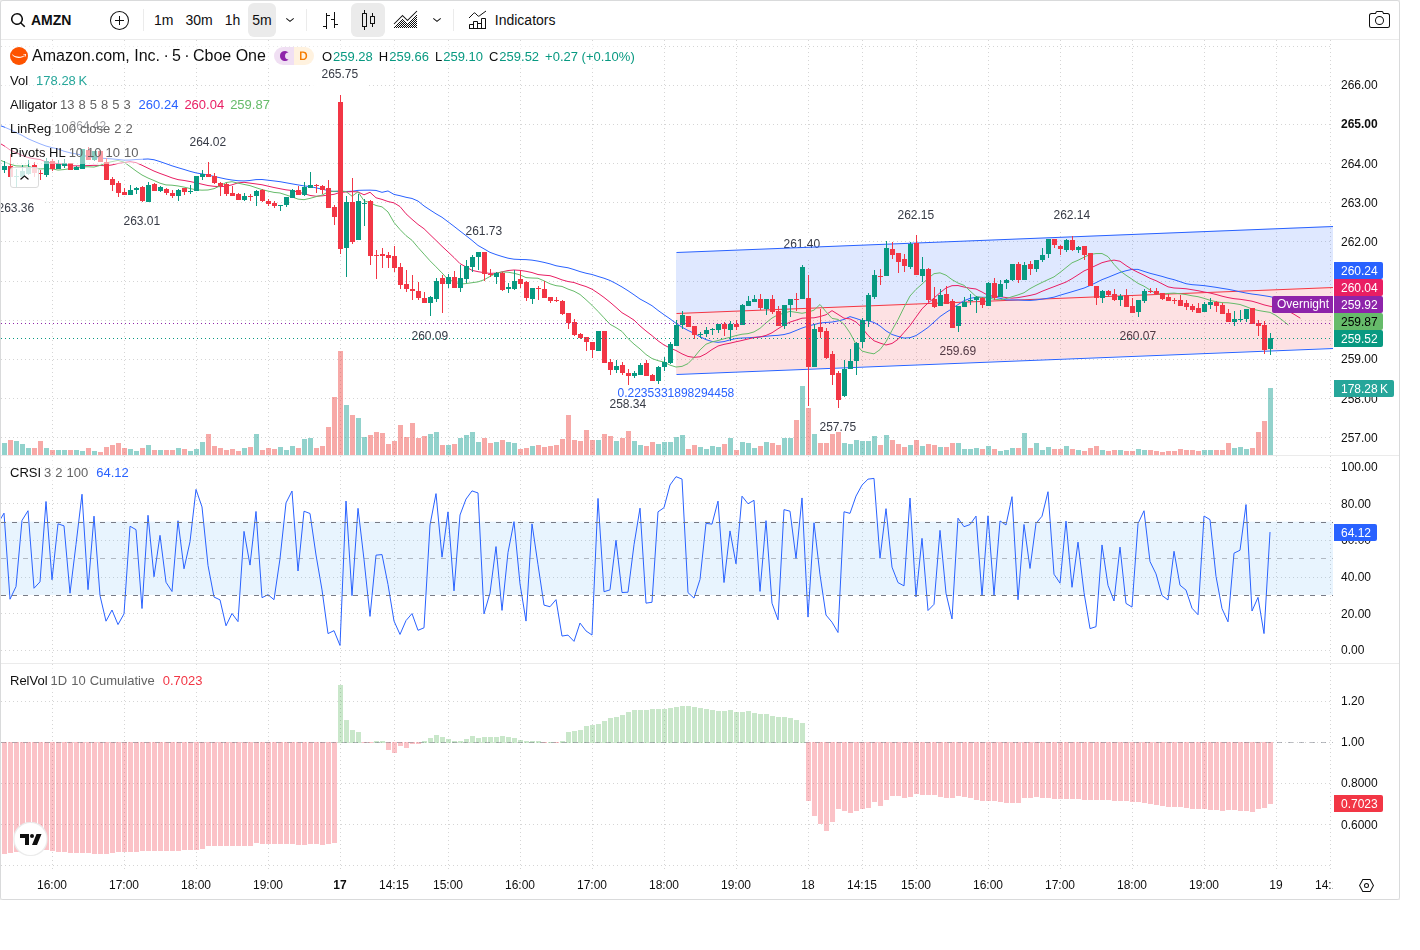The image size is (1420, 950).
Task: Click the compare/add symbol plus icon
Action: pyautogui.click(x=119, y=20)
